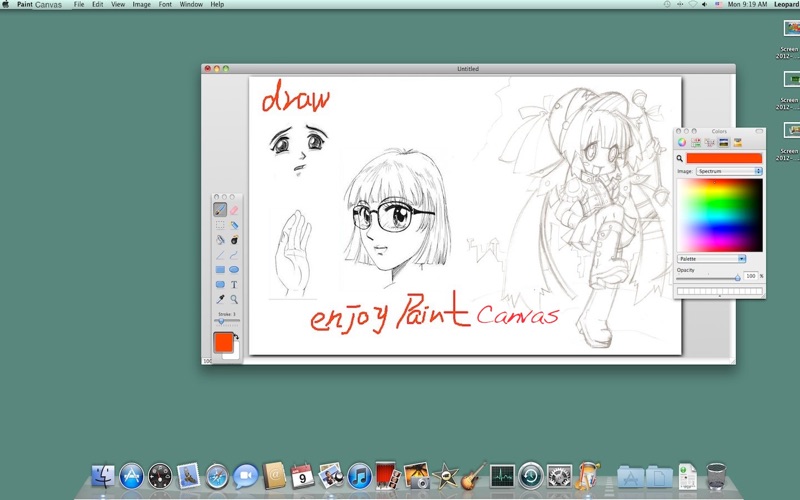Open the Image Spectrum dropdown
800x500 pixels.
[729, 171]
